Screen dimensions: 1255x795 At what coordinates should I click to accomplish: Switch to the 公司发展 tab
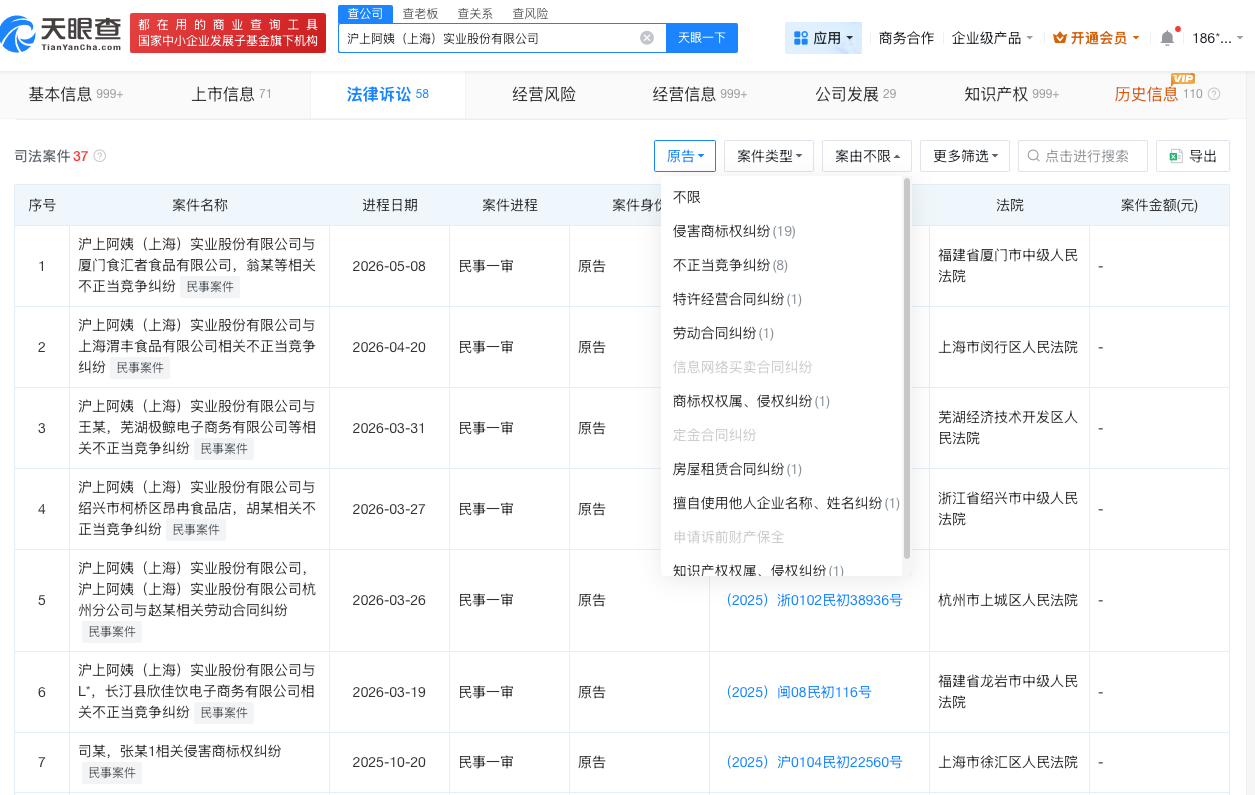(x=856, y=94)
